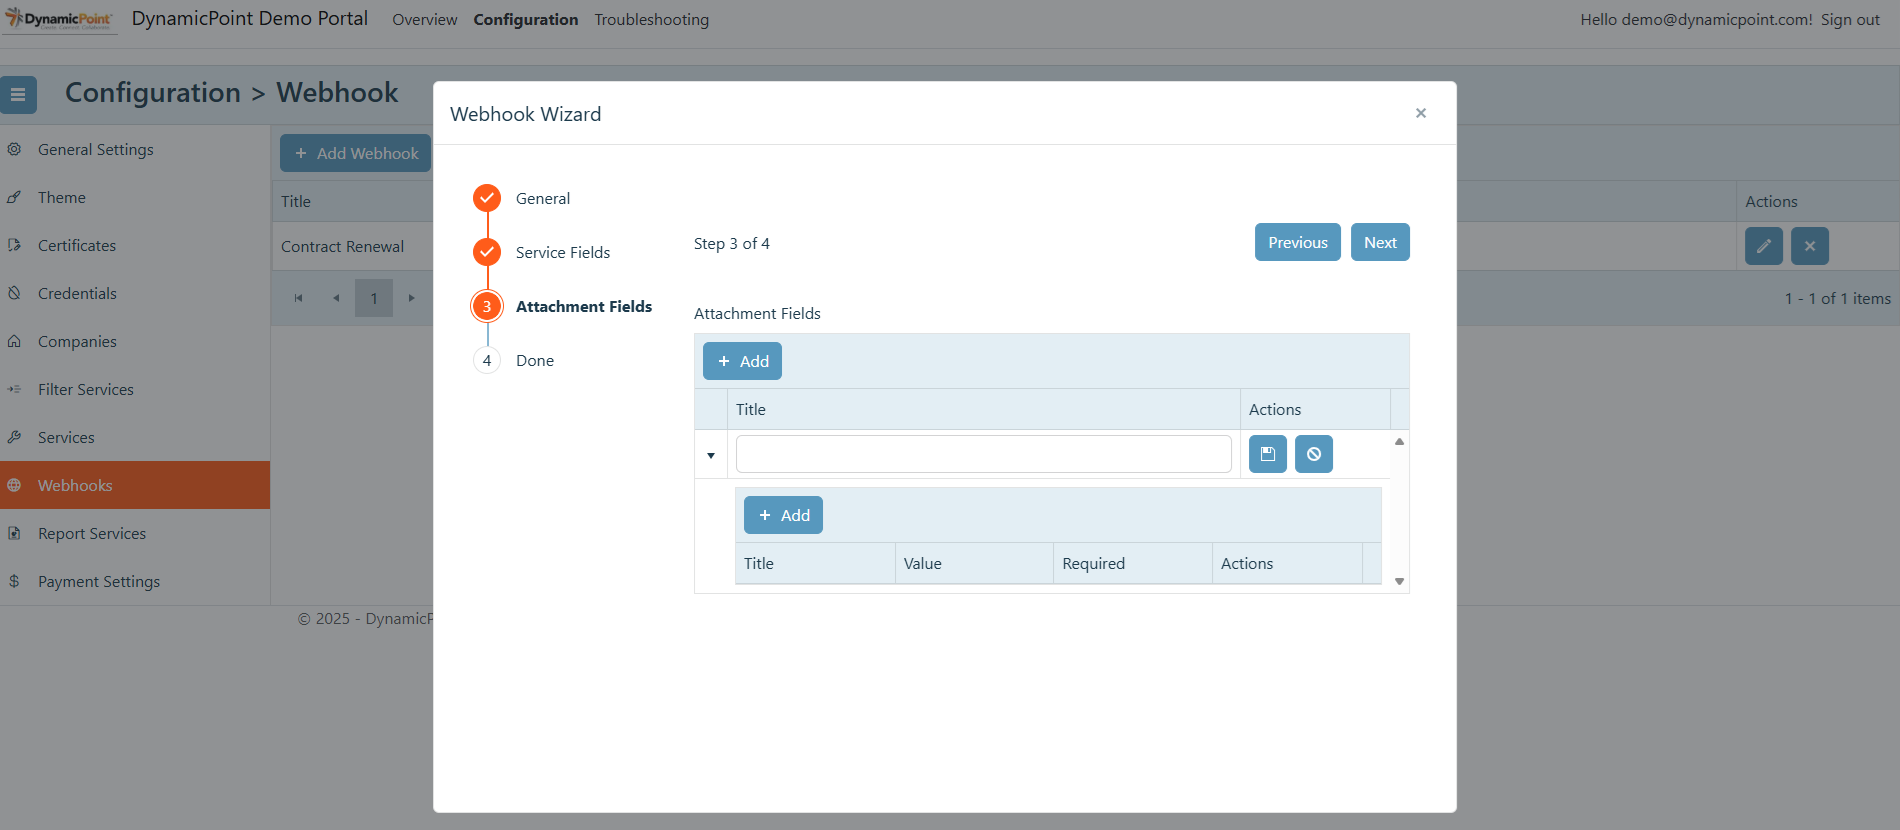Click the Certificates sidebar icon

click(x=14, y=245)
